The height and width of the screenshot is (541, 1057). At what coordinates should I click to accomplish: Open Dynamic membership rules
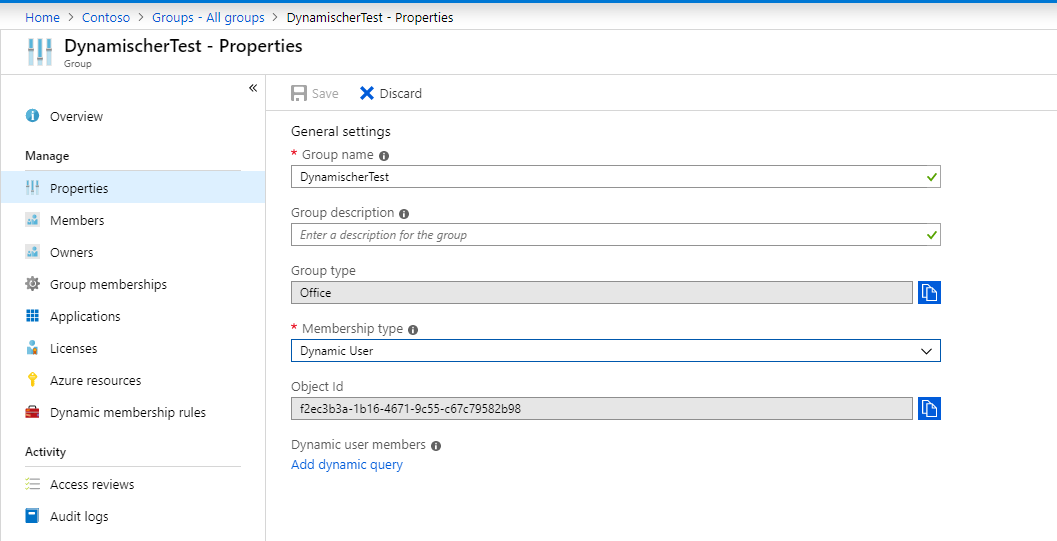(128, 412)
